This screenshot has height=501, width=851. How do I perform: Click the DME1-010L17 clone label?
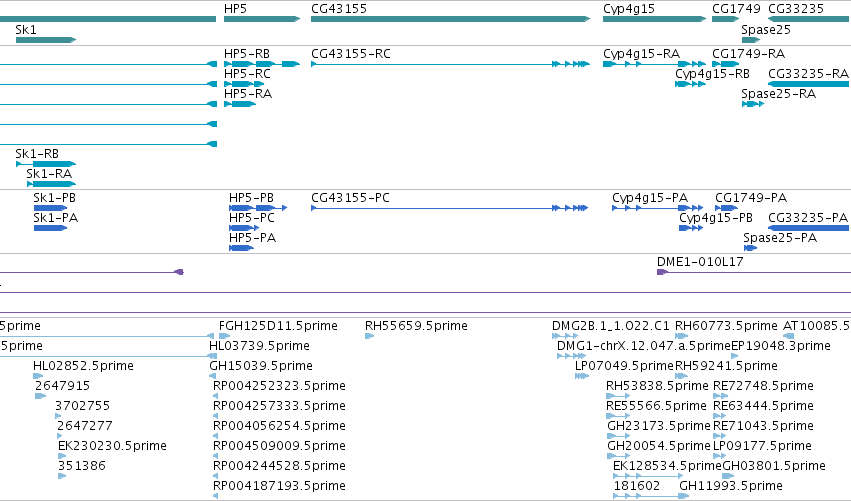tap(700, 262)
